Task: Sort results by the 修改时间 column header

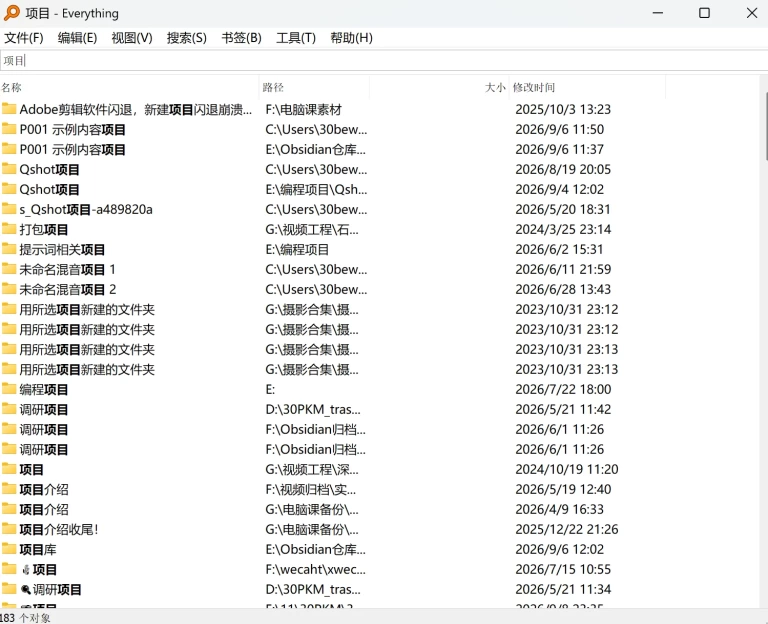Action: (587, 88)
